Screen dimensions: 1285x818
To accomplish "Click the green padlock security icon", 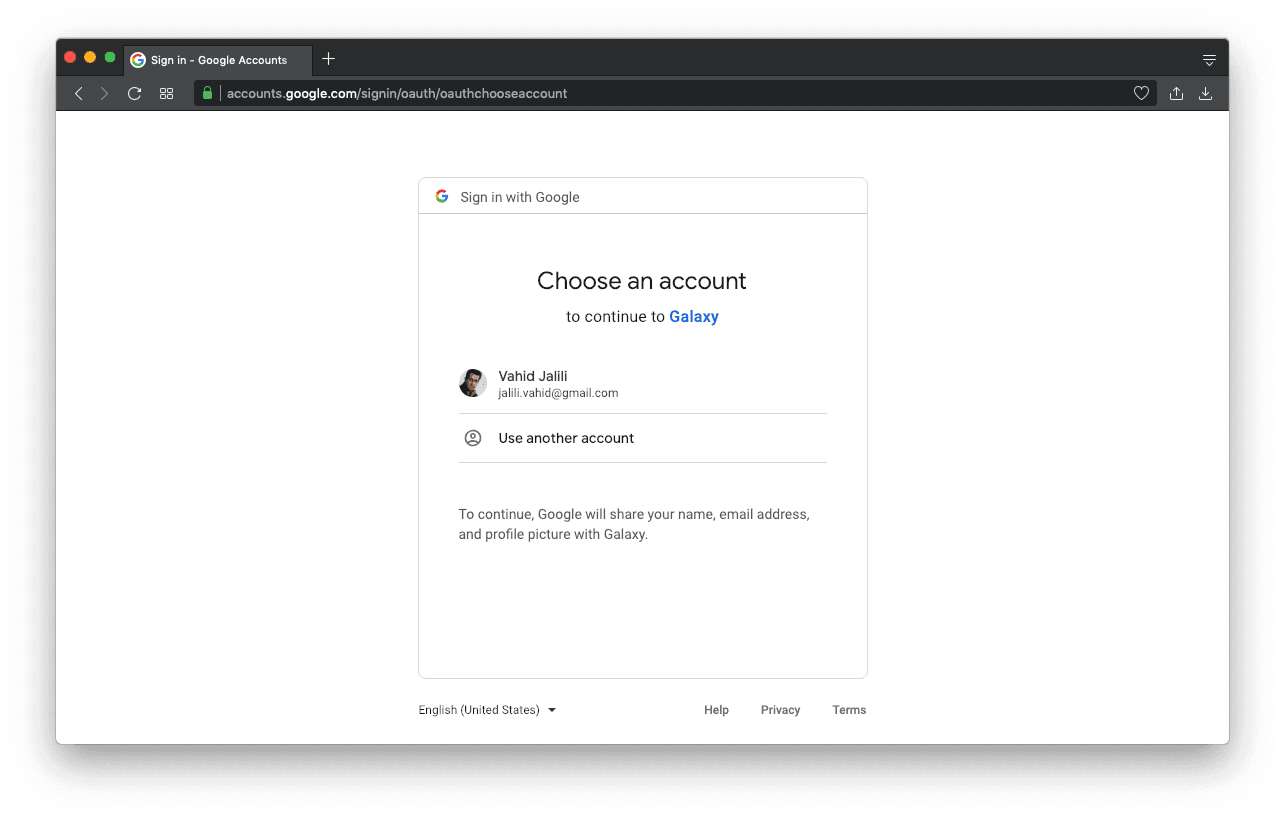I will (x=207, y=93).
